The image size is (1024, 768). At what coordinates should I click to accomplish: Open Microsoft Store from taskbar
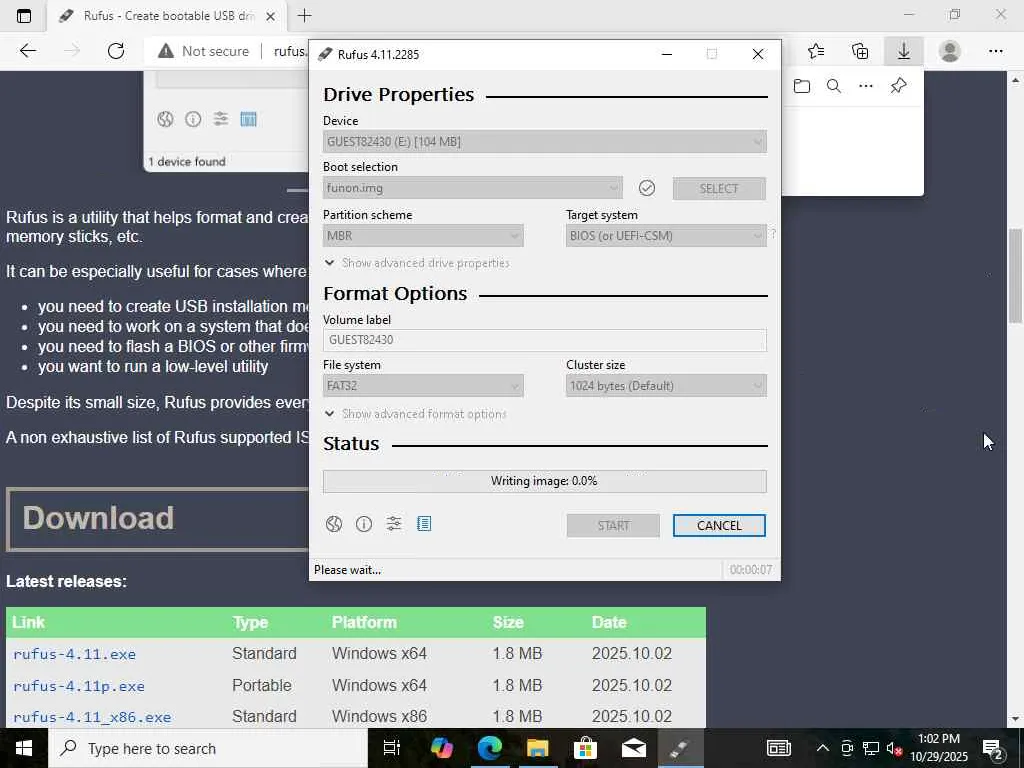586,748
